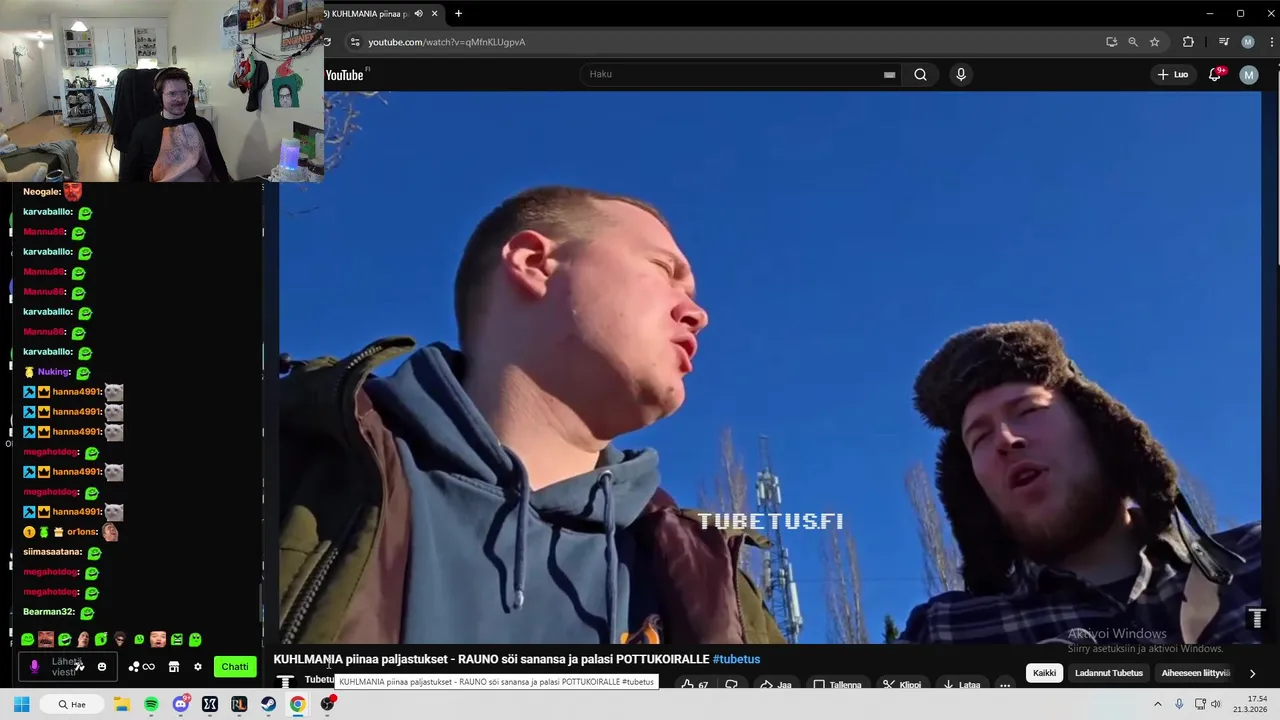Expand the system tray hidden icons chevron
Viewport: 1280px width, 720px height.
coord(1158,704)
